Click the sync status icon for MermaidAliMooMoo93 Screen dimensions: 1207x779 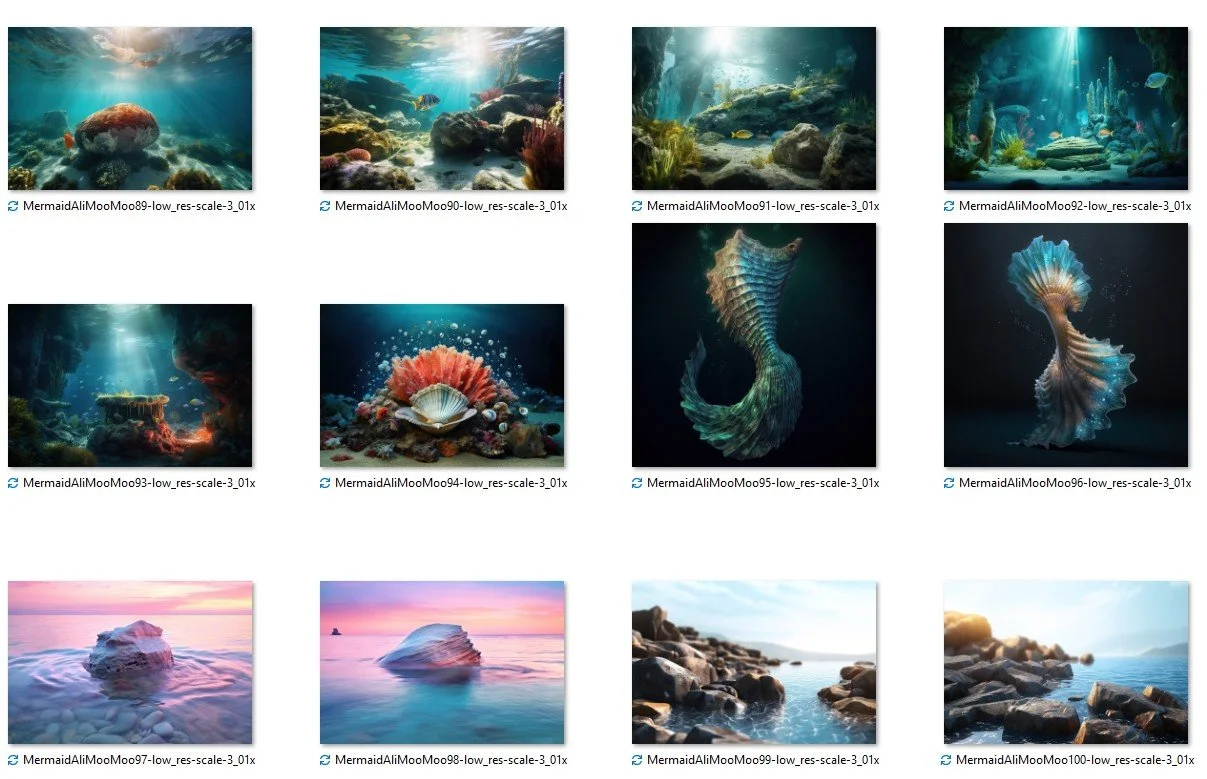pos(13,483)
